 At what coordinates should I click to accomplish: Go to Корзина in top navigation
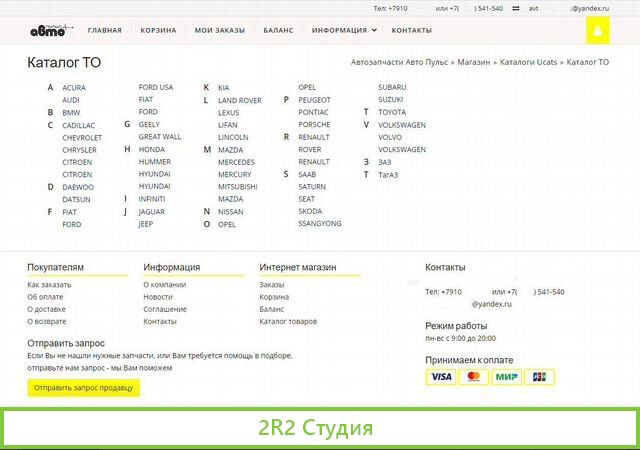pos(158,31)
